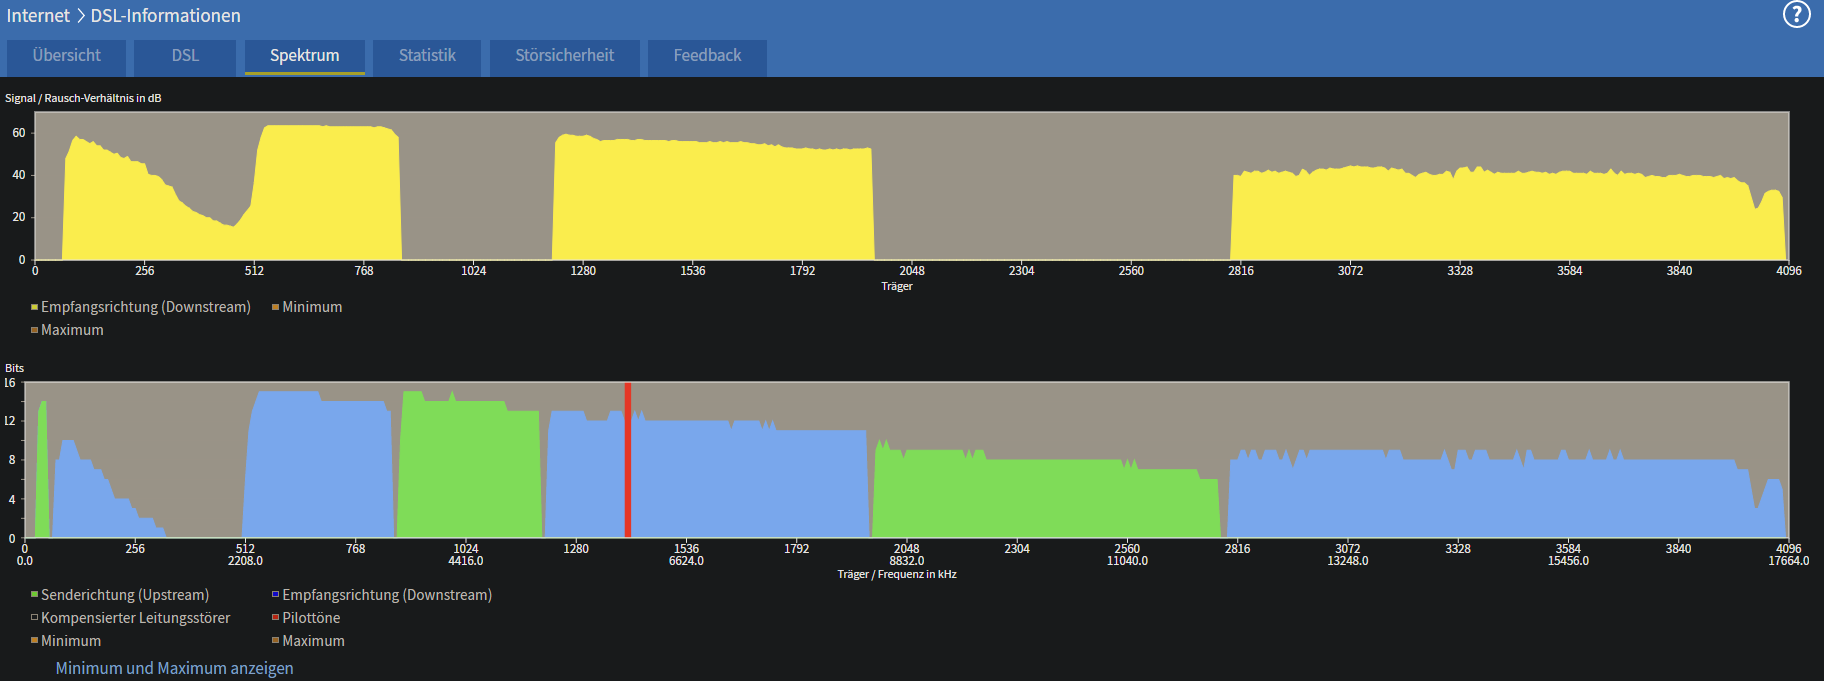1824x681 pixels.
Task: Click the Pilottöne legend color swatch
Action: pos(275,618)
